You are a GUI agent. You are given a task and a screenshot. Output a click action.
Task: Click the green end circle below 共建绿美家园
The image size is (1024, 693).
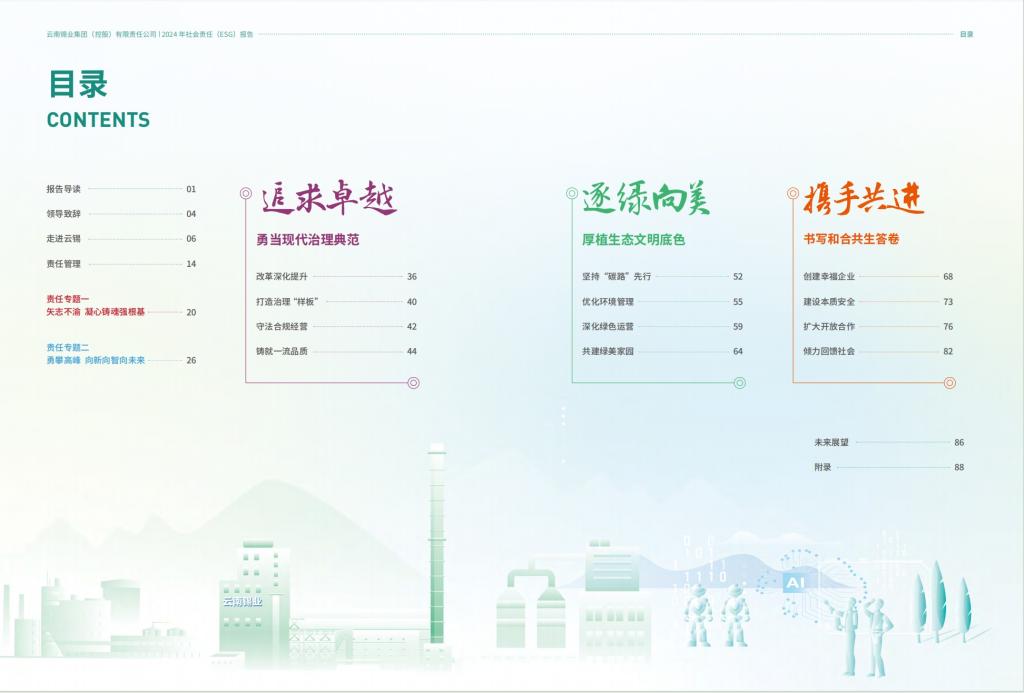[740, 382]
